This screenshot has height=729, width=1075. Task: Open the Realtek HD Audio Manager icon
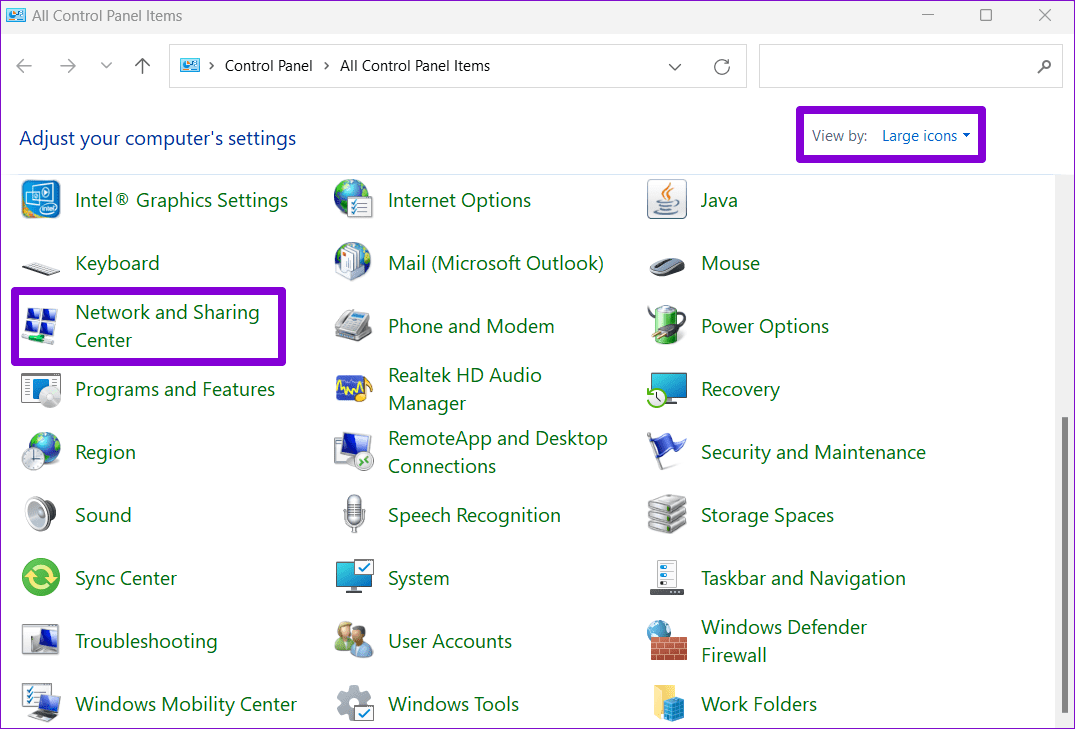click(354, 389)
